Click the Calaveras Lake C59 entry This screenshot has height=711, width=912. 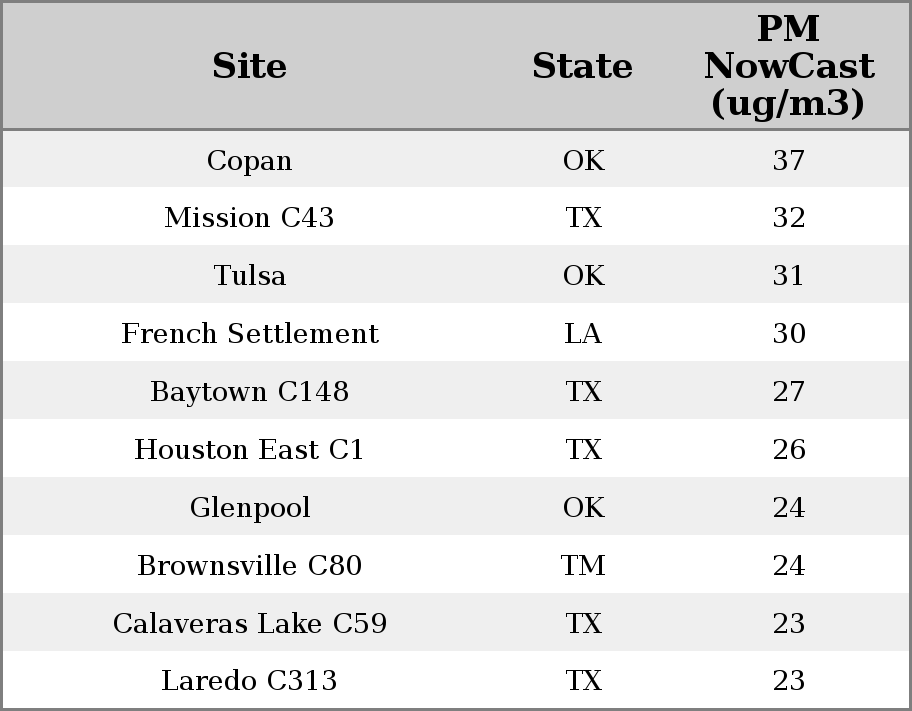click(249, 624)
